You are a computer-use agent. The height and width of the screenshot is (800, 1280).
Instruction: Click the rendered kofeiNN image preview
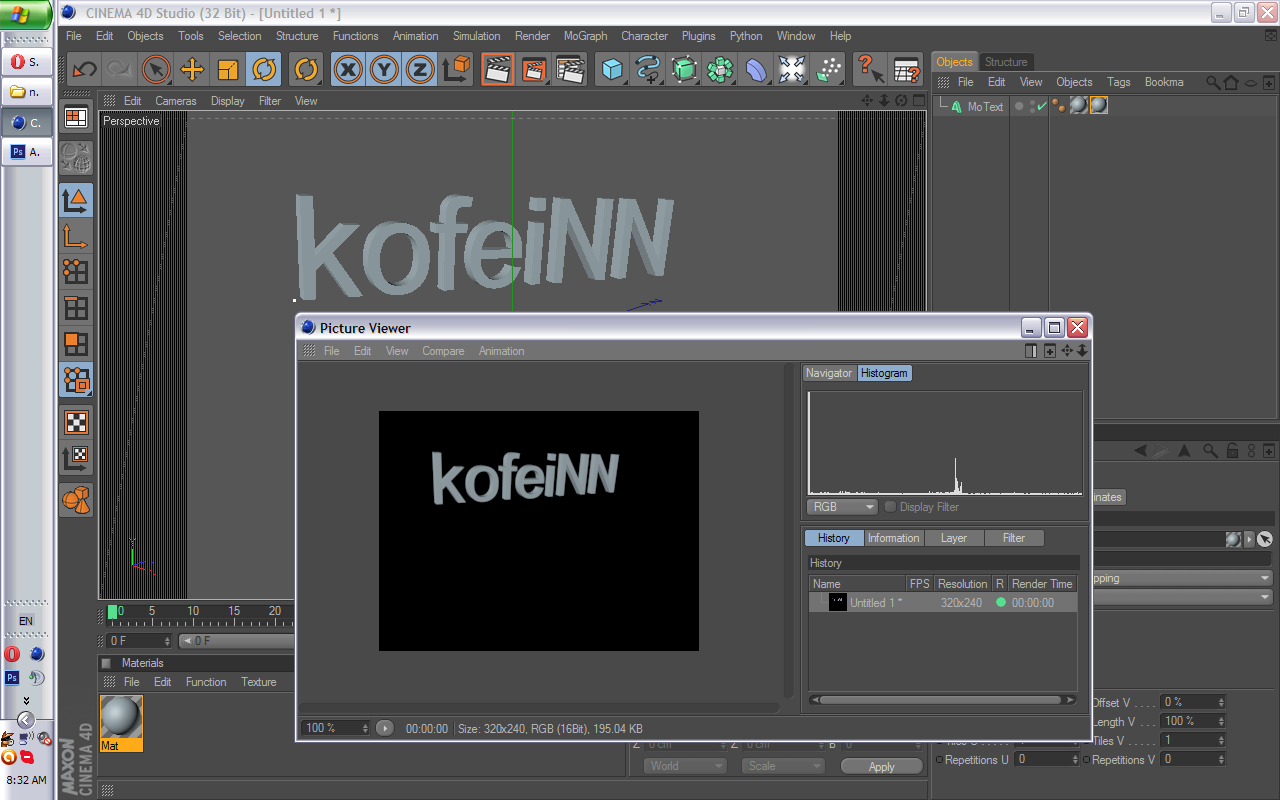pyautogui.click(x=539, y=531)
